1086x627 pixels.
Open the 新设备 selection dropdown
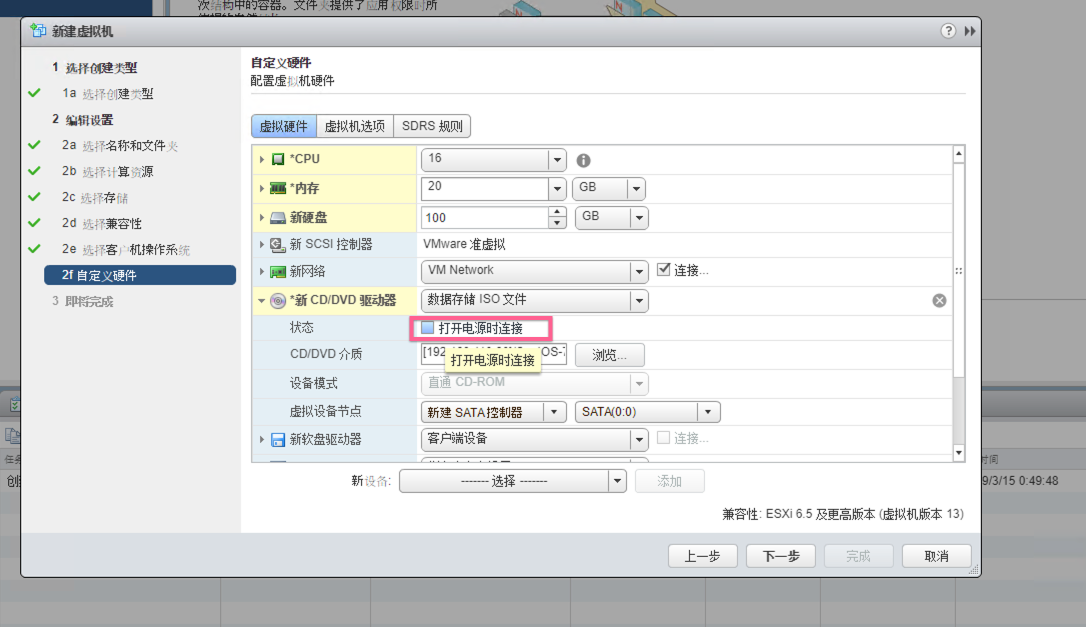coord(617,481)
